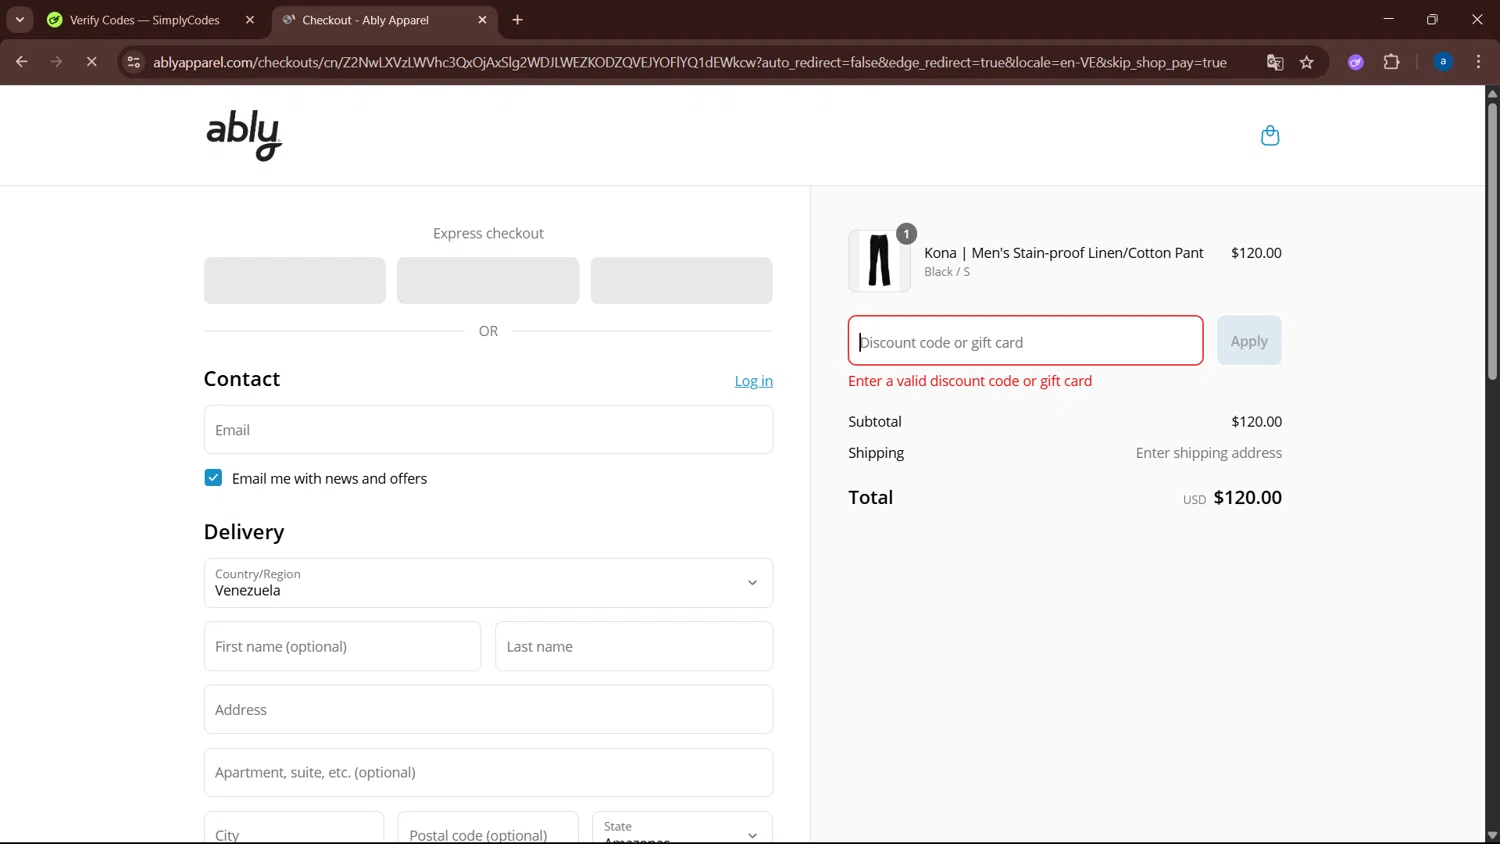Click the 'Enter shipping address' text
Viewport: 1500px width, 844px height.
coord(1208,453)
